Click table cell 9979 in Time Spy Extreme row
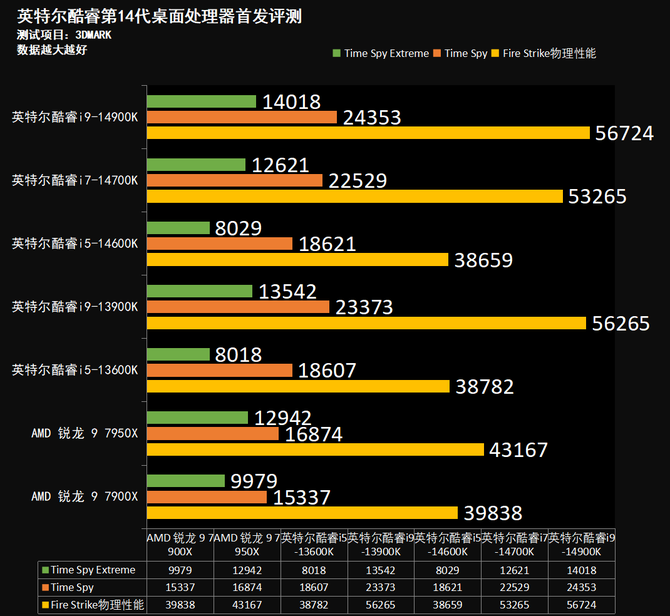Image resolution: width=670 pixels, height=616 pixels. tap(180, 570)
